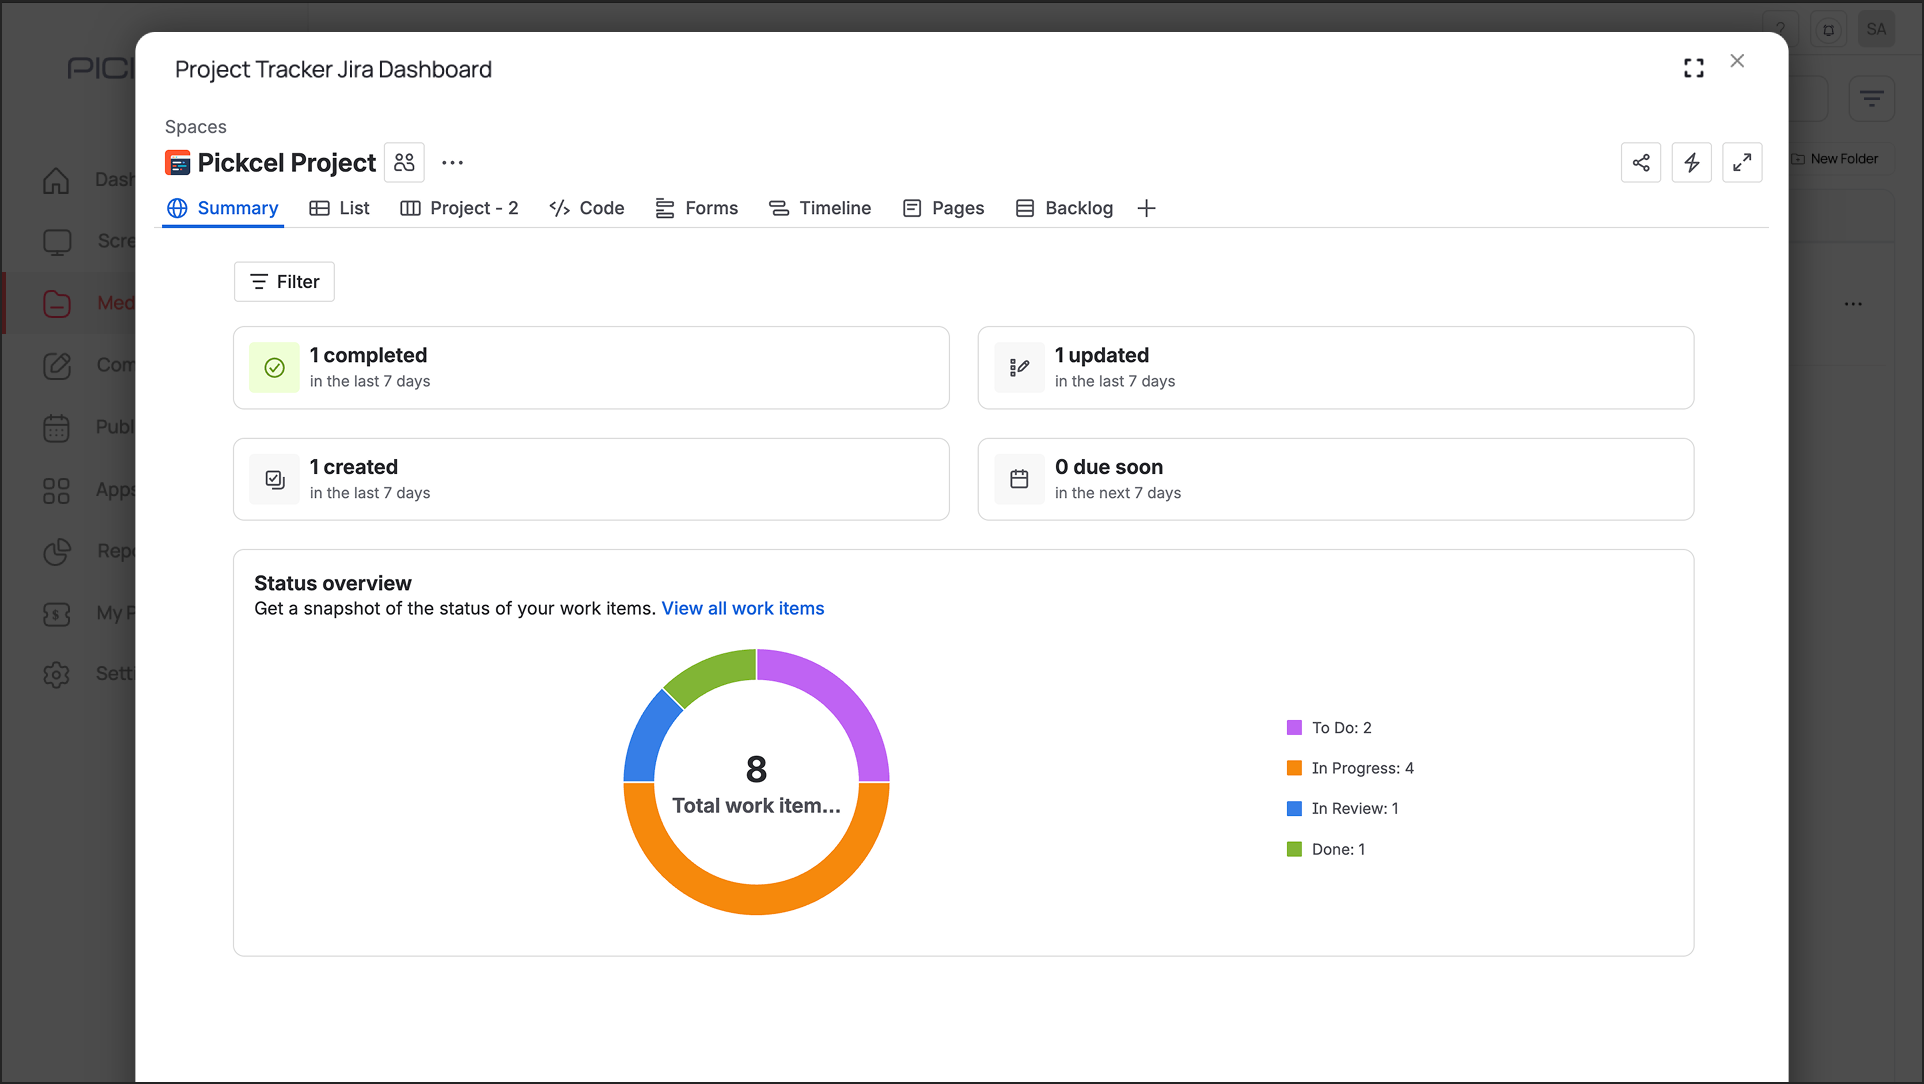Close the Project Tracker Jira Dashboard dialog

1737,61
